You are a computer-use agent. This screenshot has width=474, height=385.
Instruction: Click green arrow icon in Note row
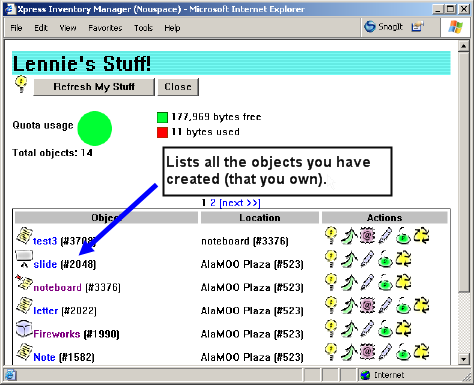349,352
